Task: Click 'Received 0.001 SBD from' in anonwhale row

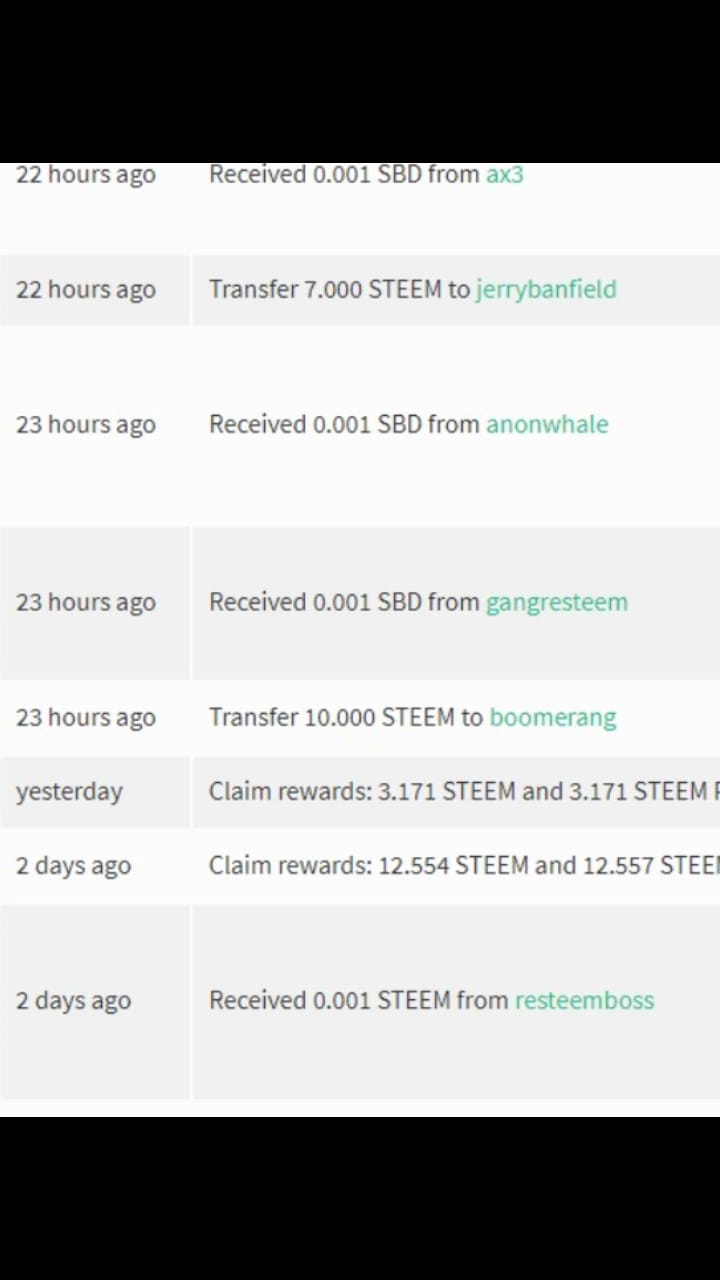Action: pyautogui.click(x=344, y=425)
